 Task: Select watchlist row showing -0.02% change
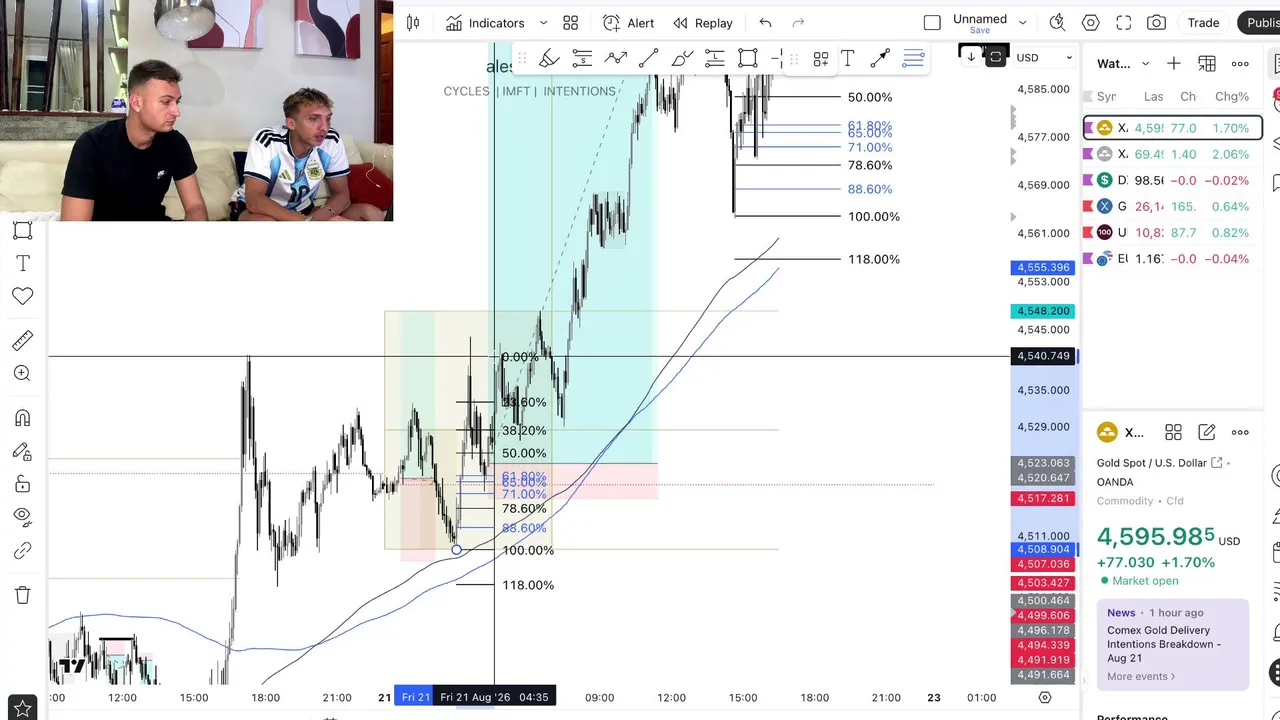point(1173,180)
